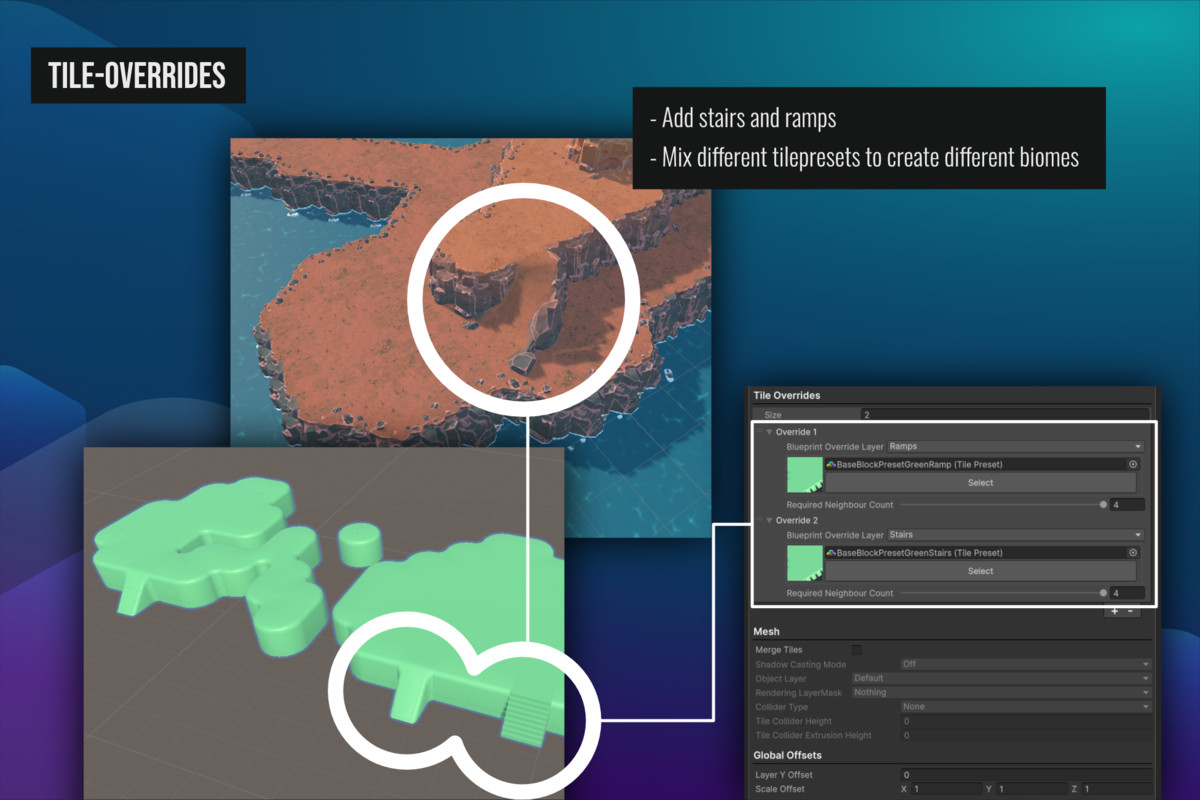The width and height of the screenshot is (1200, 800).
Task: Click the Tile Collider Extrusion Height field
Action: [x=1026, y=735]
